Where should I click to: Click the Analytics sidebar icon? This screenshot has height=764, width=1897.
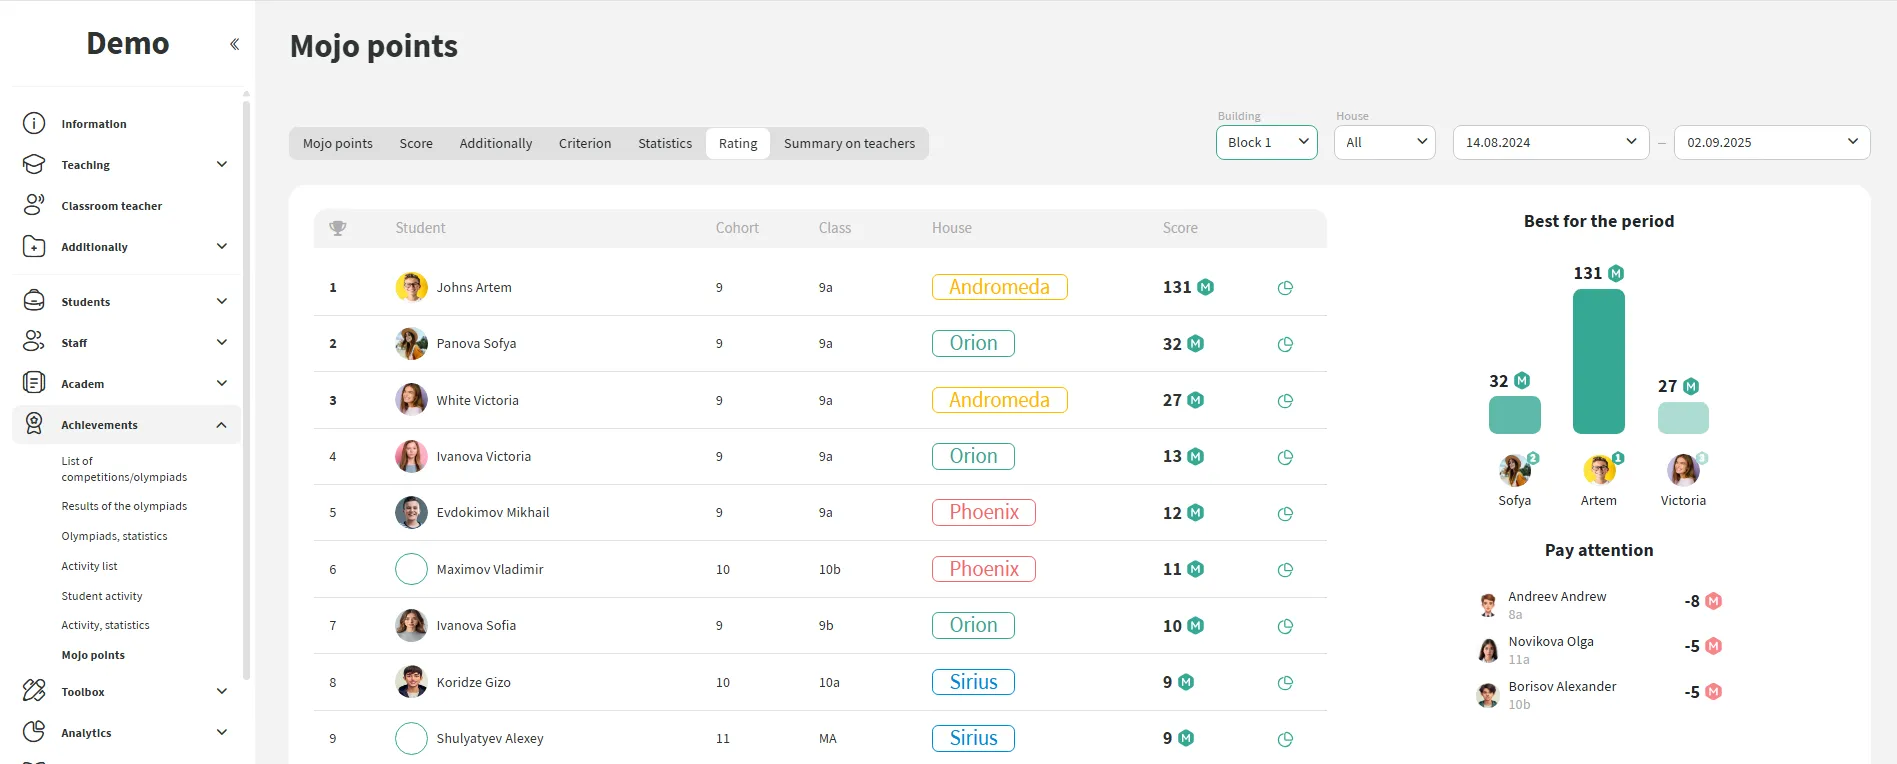pos(34,732)
